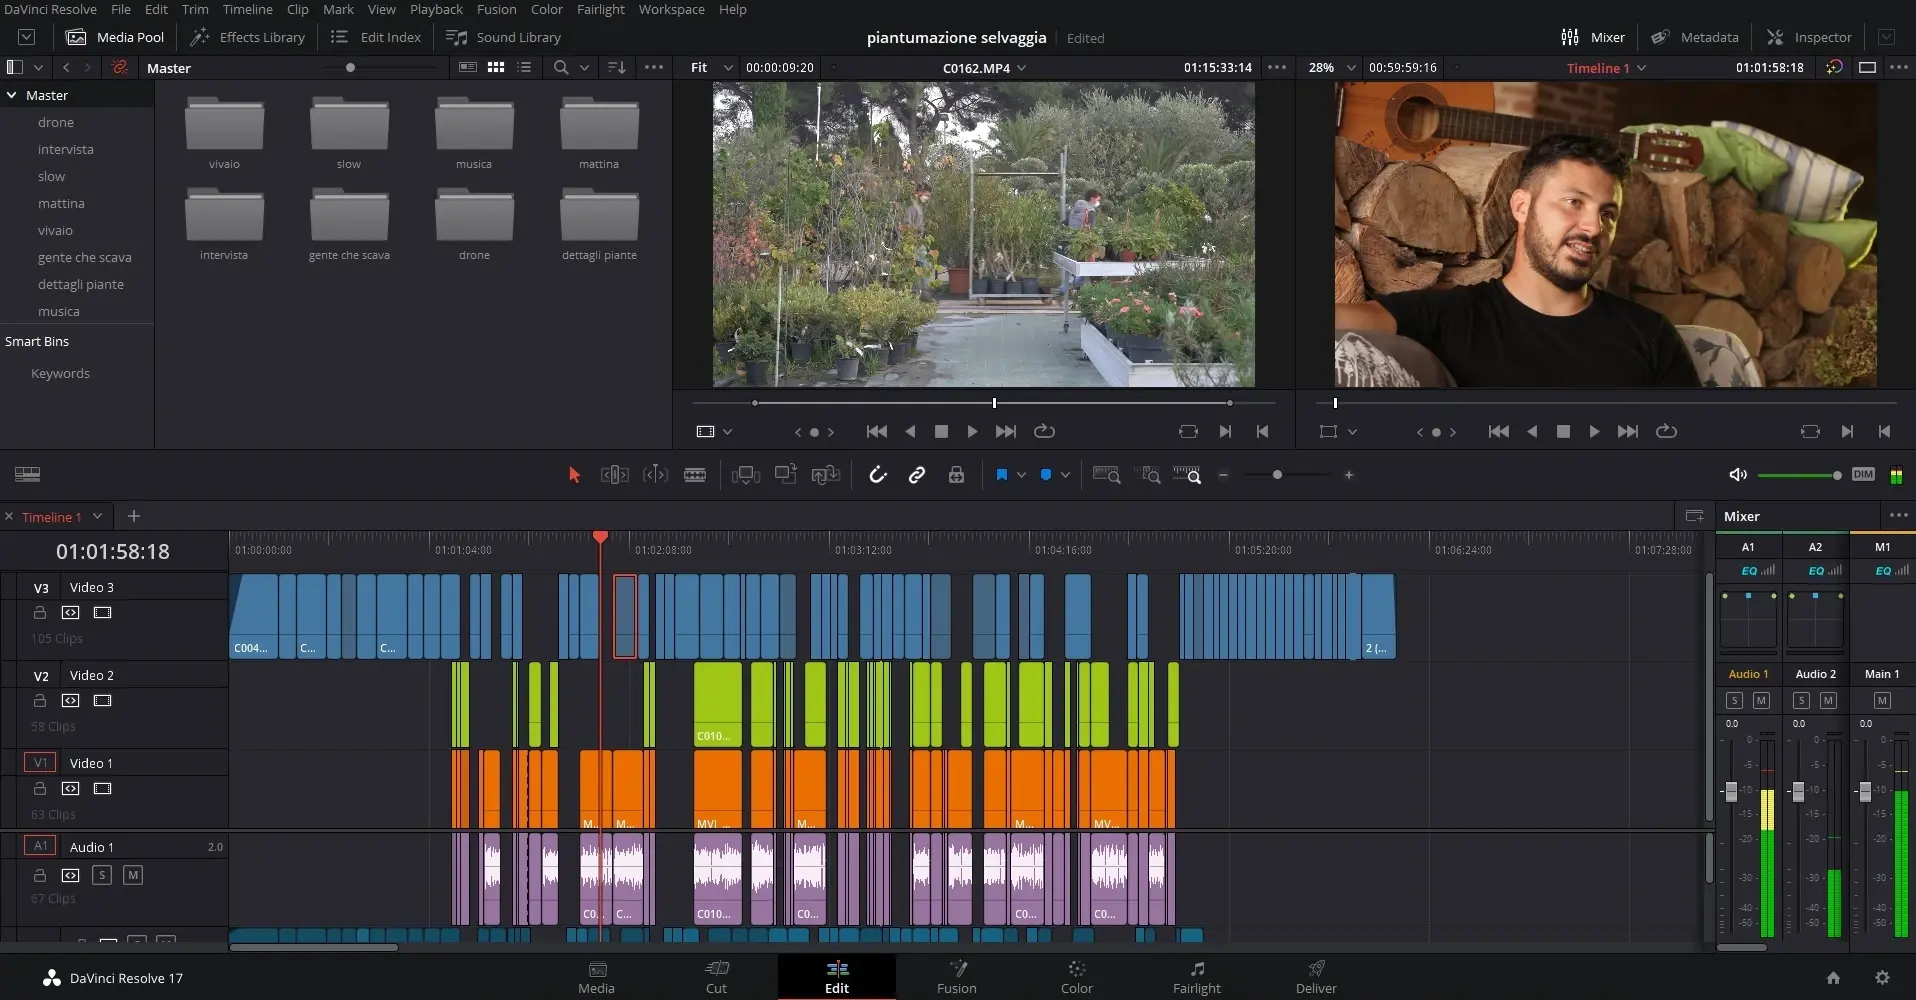The image size is (1916, 1000).
Task: Open the source viewer Fit zoom dropdown
Action: coord(711,67)
